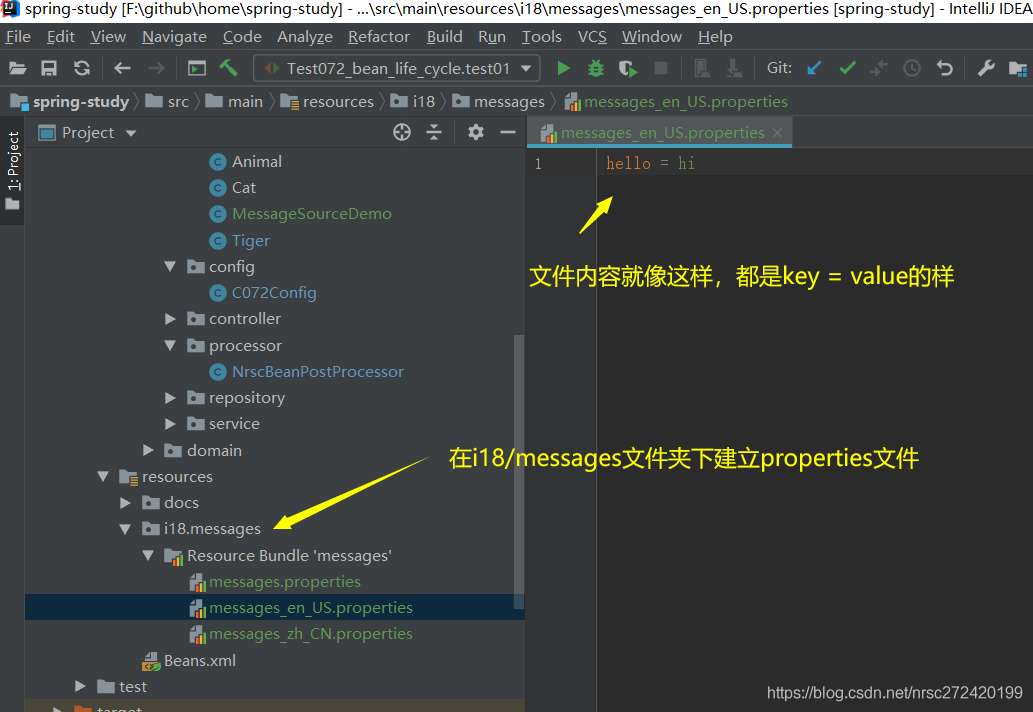Open Settings wrench icon
The width and height of the screenshot is (1033, 712).
pos(986,68)
